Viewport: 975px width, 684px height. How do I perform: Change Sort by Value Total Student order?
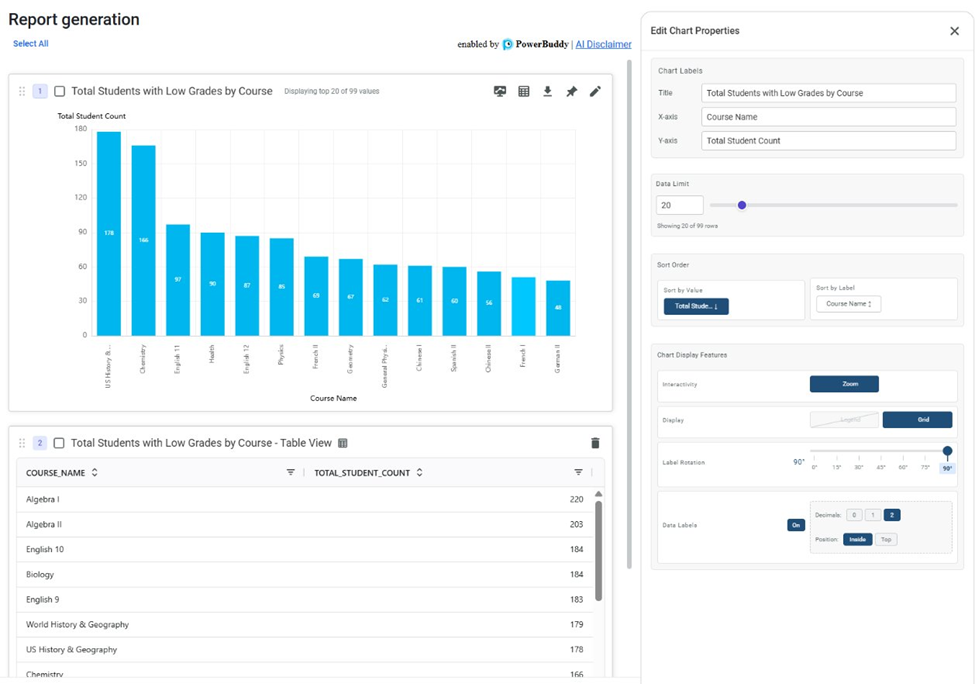696,306
